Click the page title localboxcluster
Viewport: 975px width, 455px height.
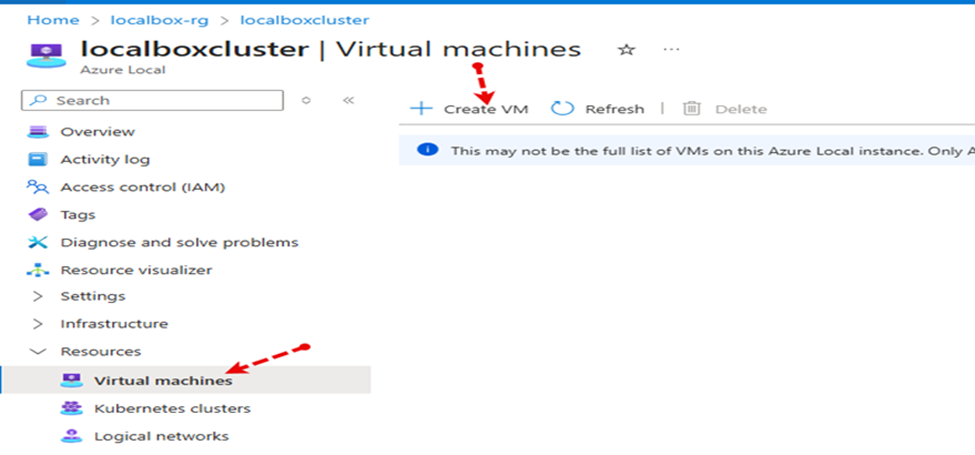195,49
